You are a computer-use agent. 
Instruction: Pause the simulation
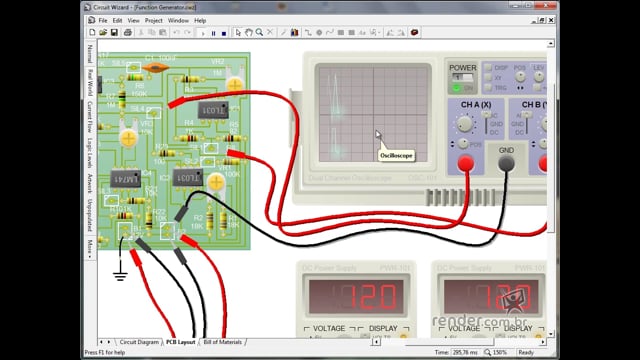pyautogui.click(x=213, y=33)
